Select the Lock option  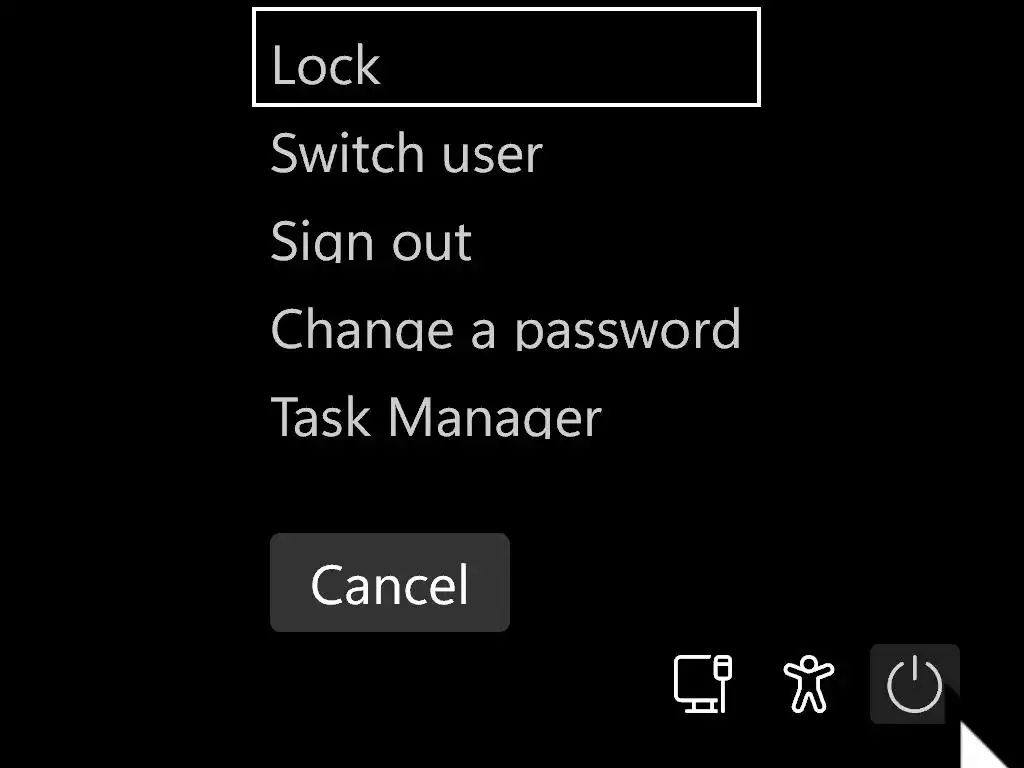point(506,57)
